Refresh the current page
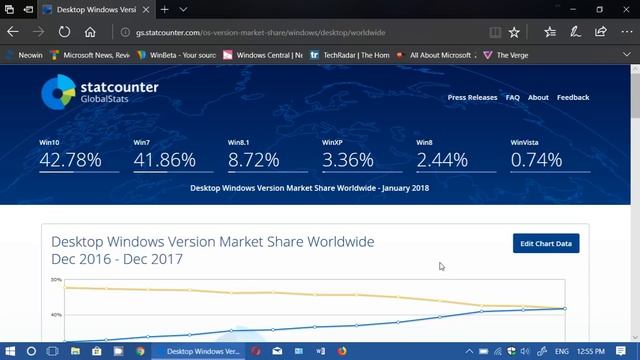This screenshot has height=360, width=640. pyautogui.click(x=64, y=32)
